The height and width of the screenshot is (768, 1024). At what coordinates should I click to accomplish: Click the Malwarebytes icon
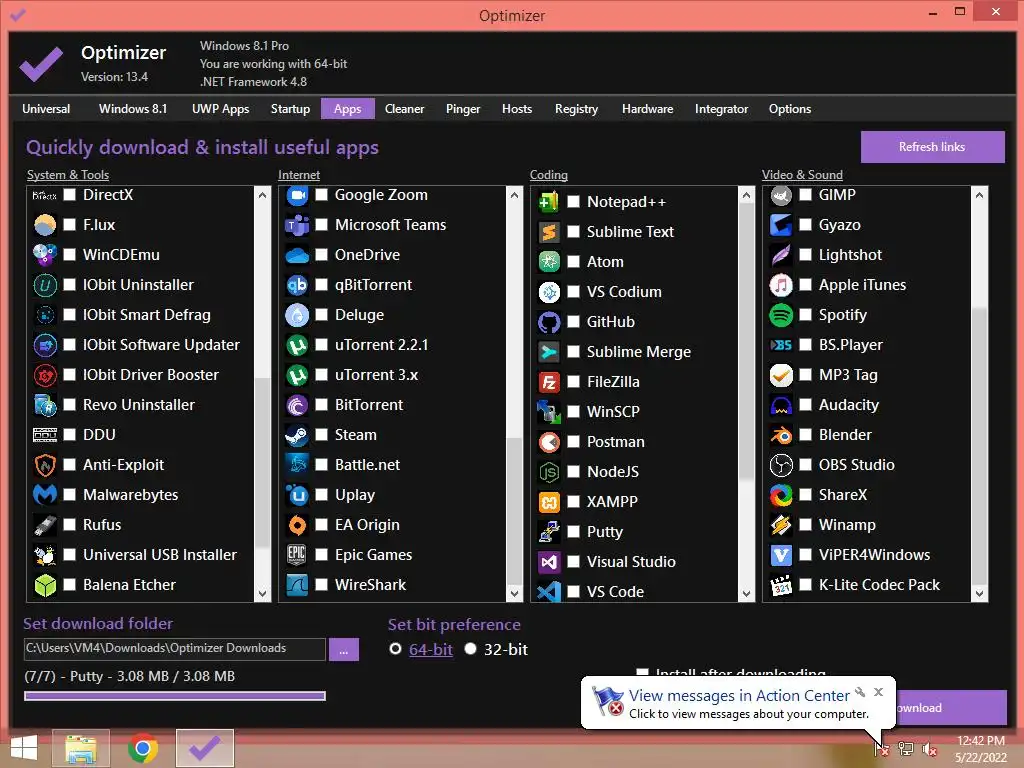point(45,494)
